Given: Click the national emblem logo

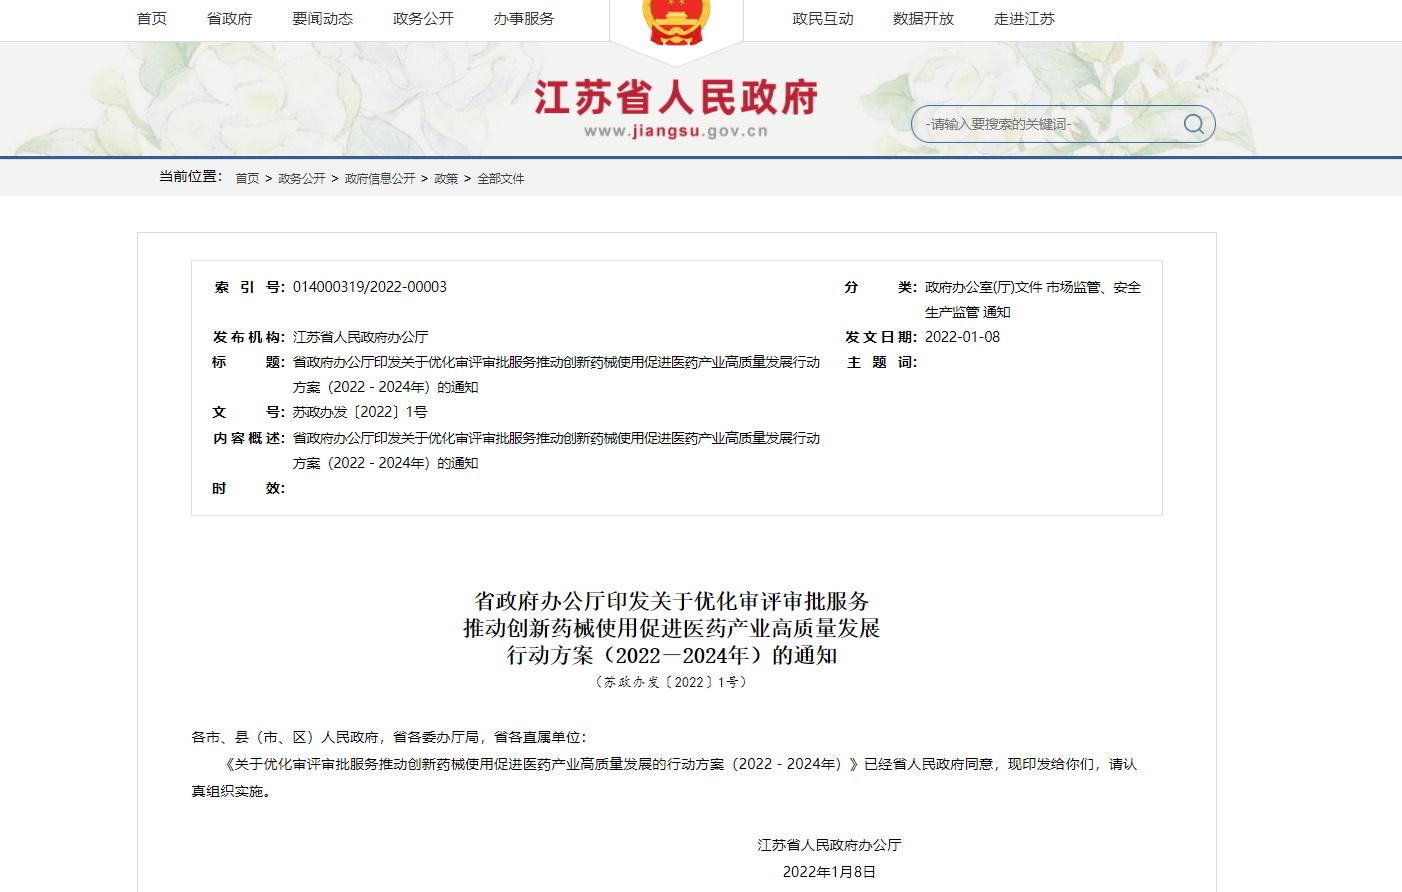Looking at the screenshot, I should point(676,22).
